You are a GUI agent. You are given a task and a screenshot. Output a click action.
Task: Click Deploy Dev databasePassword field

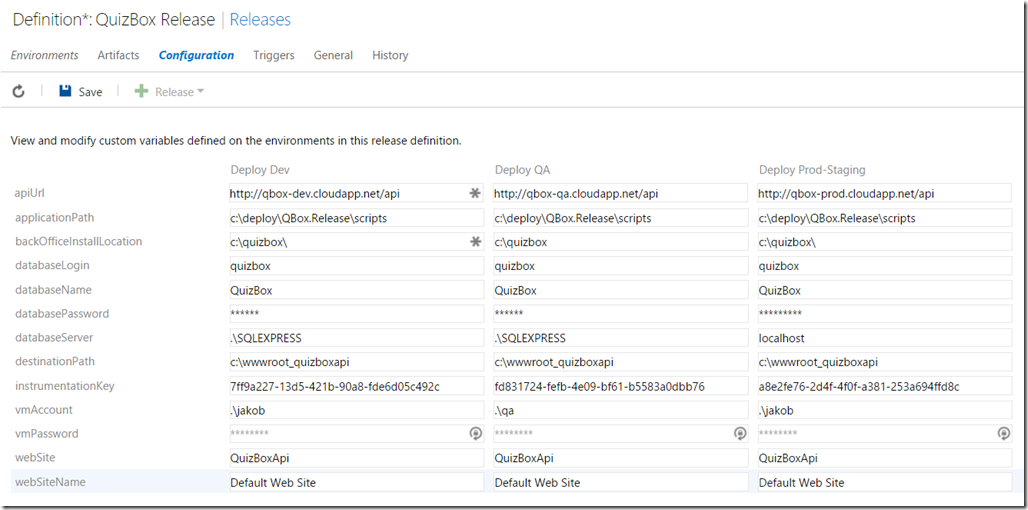tap(357, 313)
